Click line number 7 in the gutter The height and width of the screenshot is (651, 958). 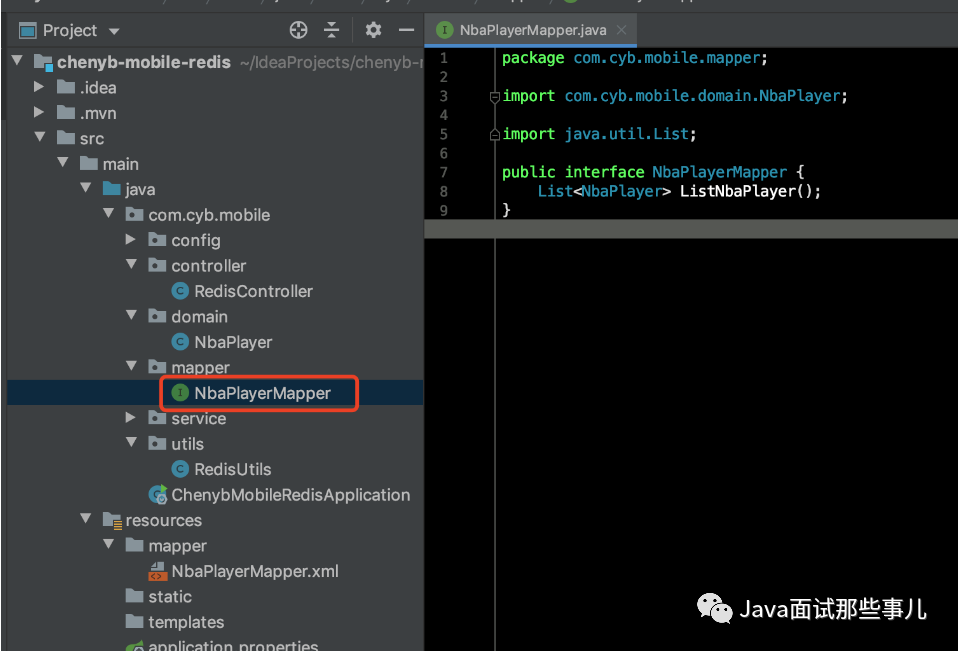pyautogui.click(x=444, y=173)
